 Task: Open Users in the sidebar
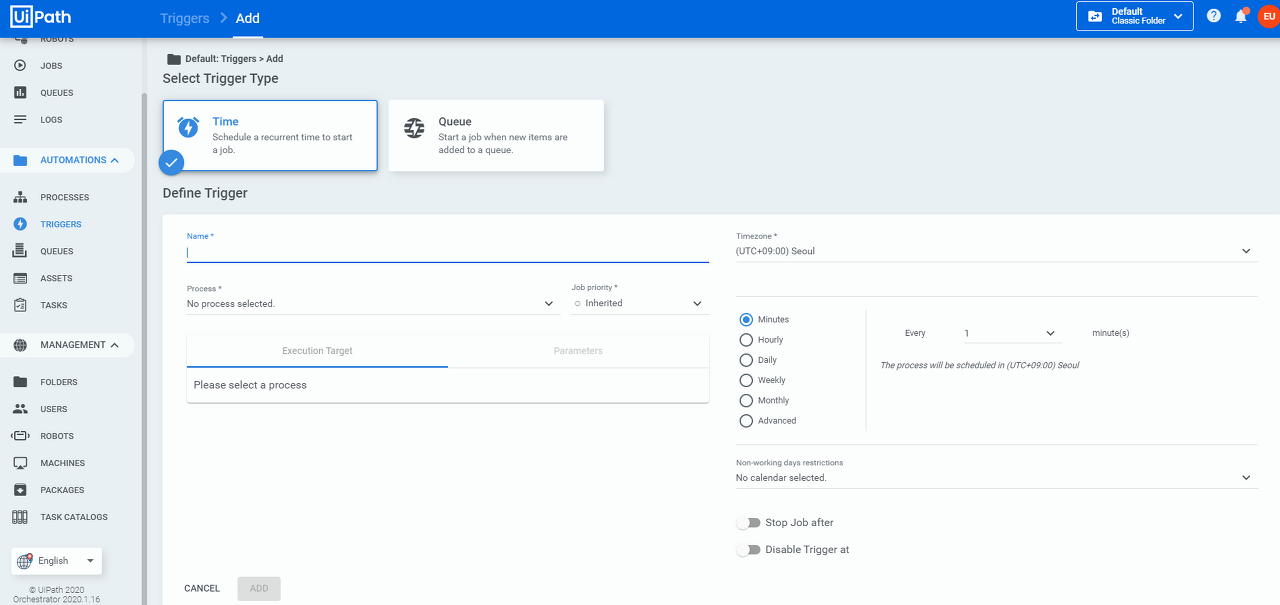point(54,409)
